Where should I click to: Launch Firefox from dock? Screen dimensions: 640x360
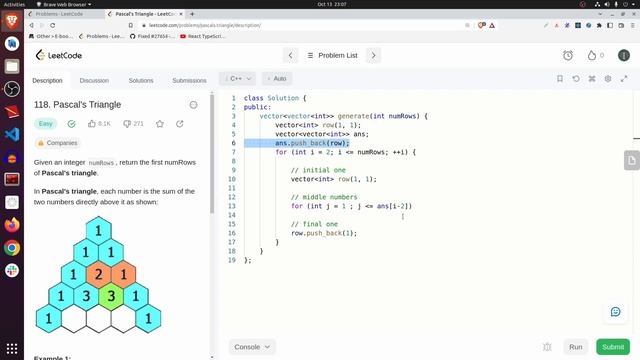(12, 225)
